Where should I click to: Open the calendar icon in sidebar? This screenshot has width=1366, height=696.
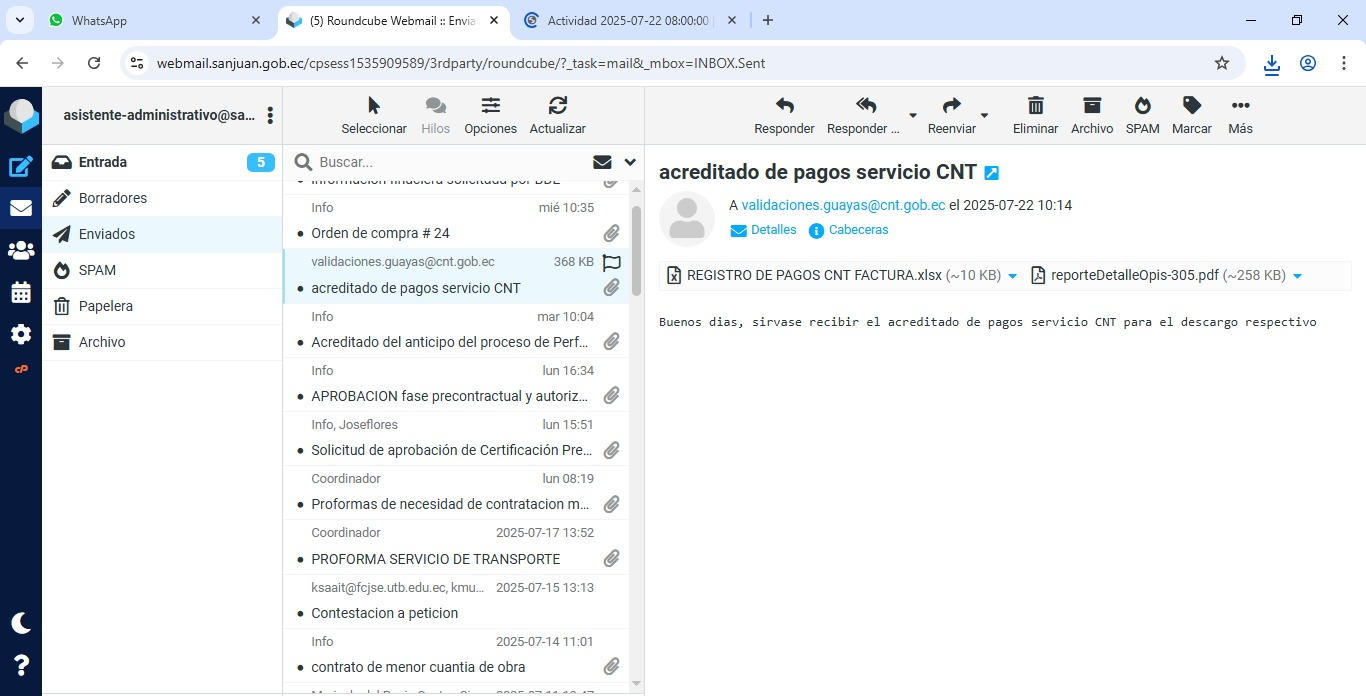(21, 293)
